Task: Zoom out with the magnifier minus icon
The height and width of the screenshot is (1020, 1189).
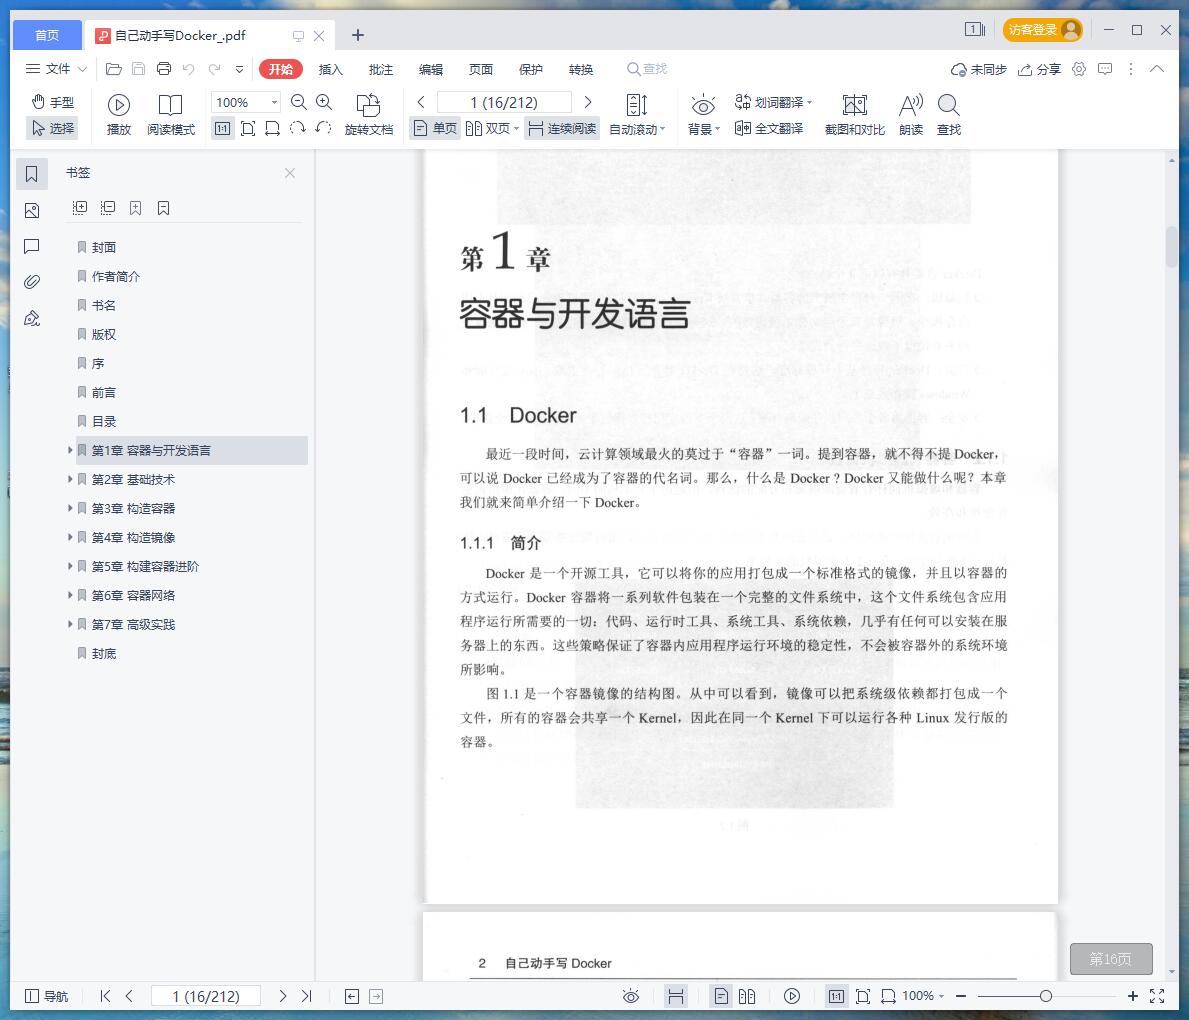Action: (299, 102)
